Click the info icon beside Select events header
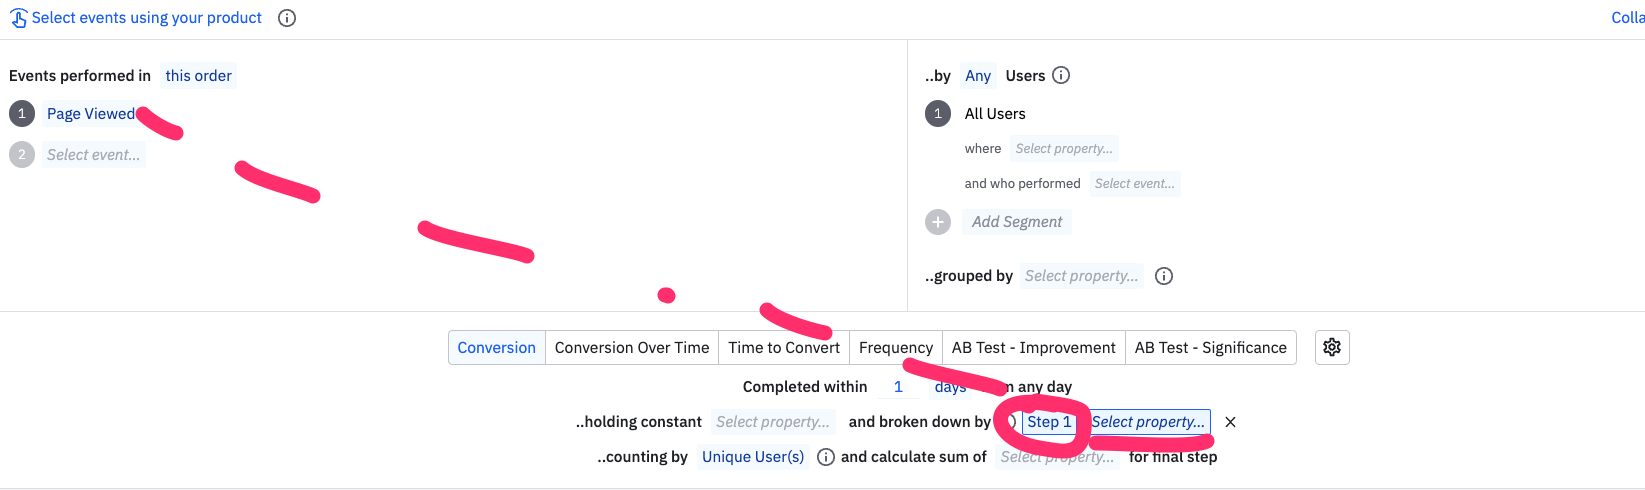 click(287, 18)
